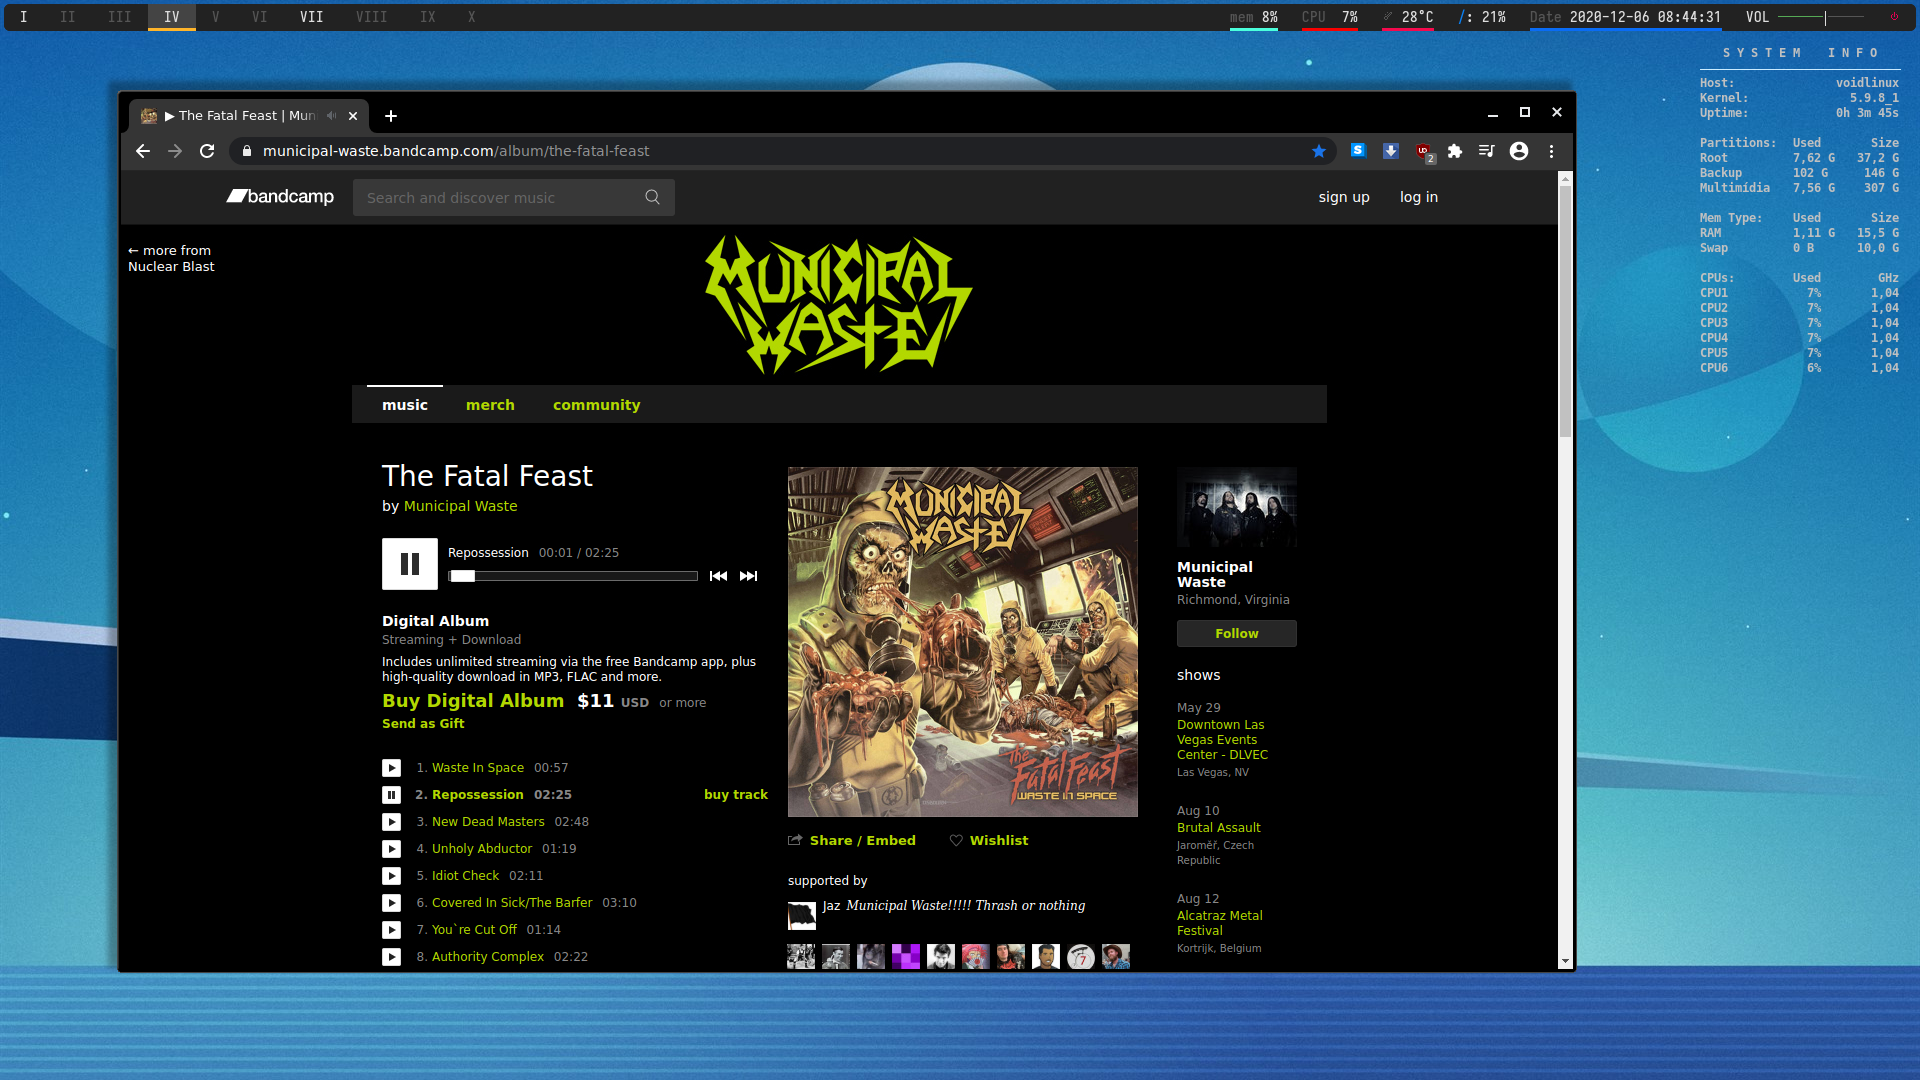Switch to the merch tab

pos(490,405)
